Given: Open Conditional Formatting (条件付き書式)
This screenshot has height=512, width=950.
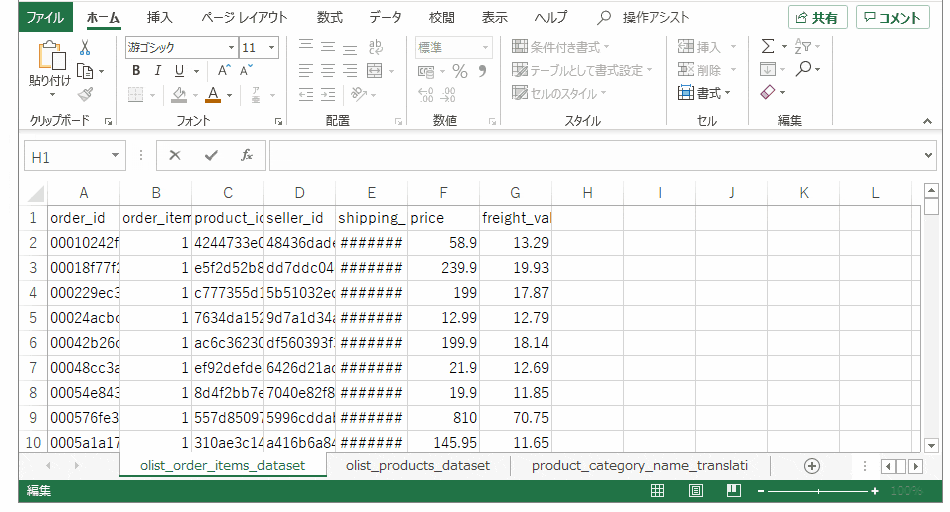Looking at the screenshot, I should pos(560,47).
